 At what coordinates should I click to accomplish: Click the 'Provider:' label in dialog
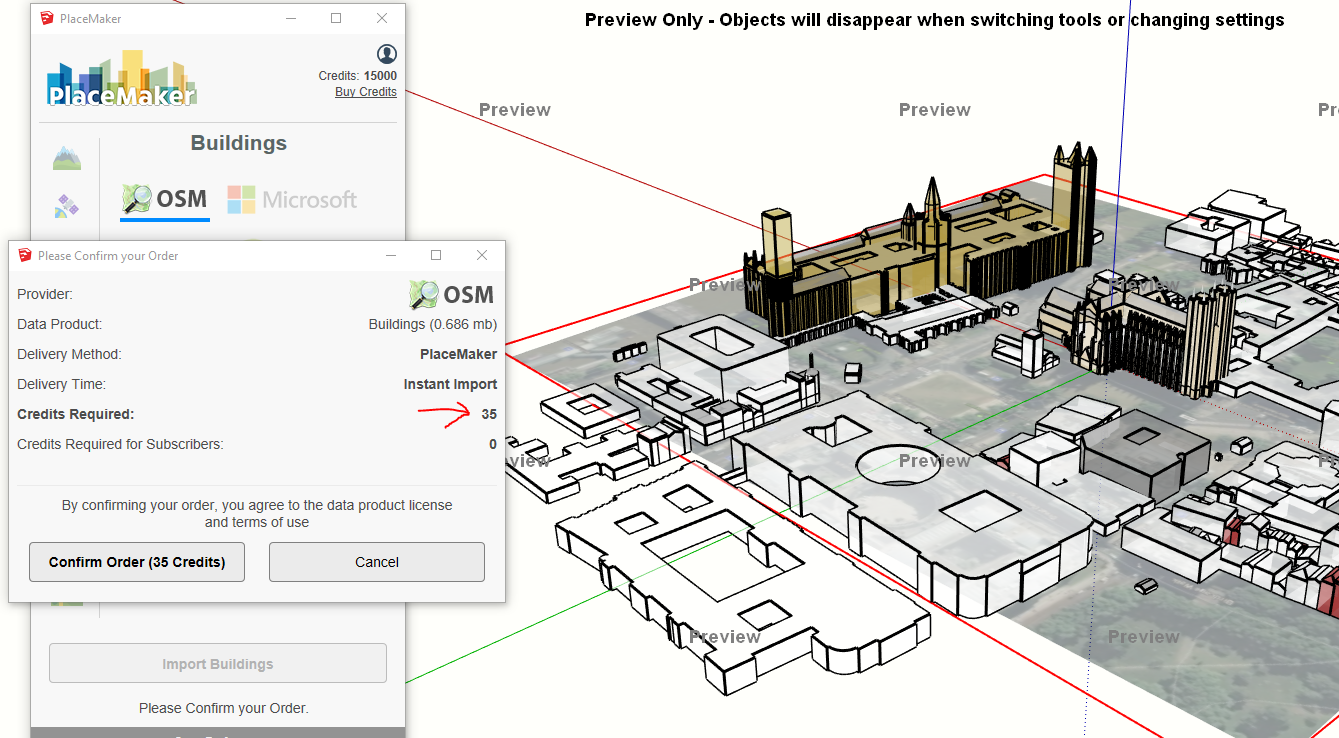click(x=45, y=294)
